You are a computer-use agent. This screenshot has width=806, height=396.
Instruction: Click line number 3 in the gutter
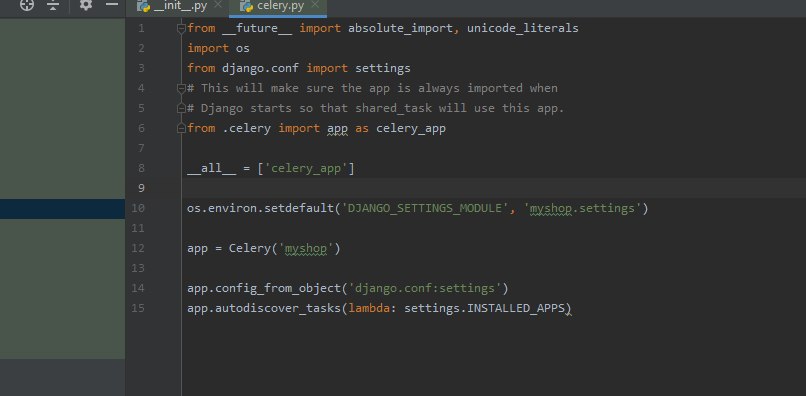point(141,68)
